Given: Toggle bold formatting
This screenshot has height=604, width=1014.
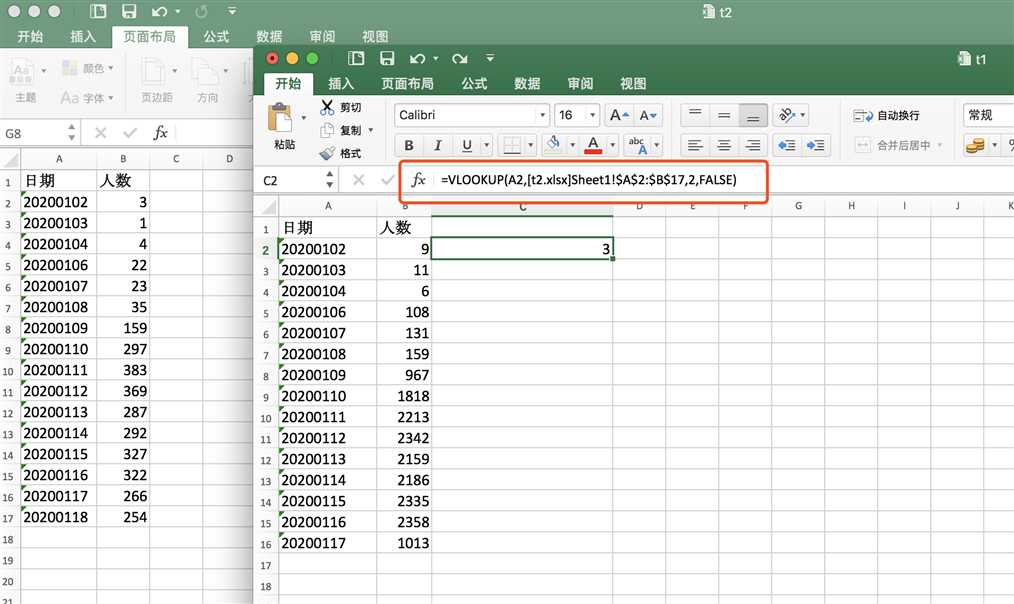Looking at the screenshot, I should (x=409, y=145).
